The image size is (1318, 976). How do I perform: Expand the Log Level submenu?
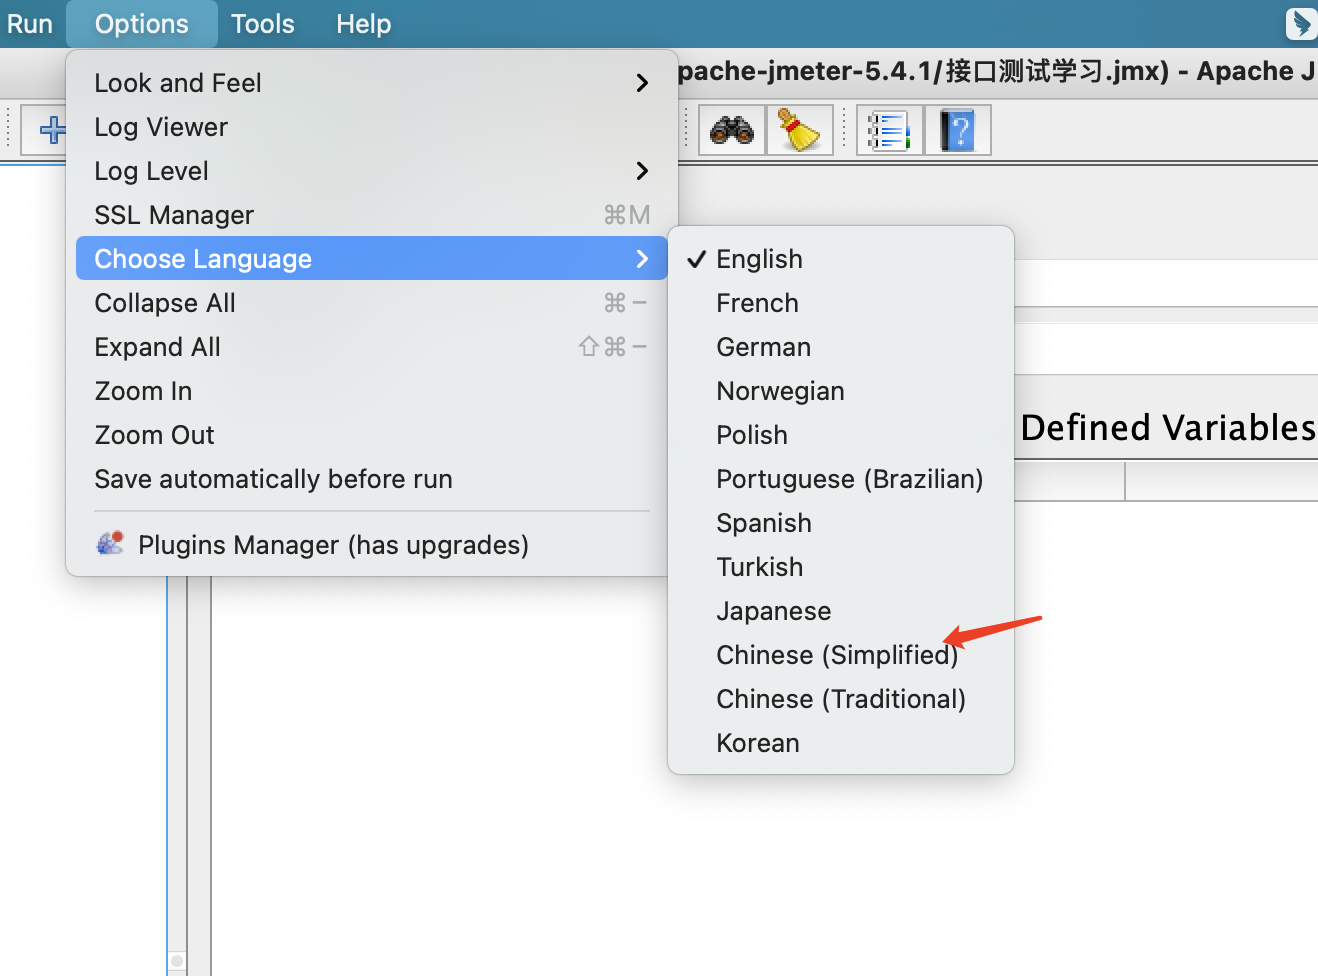372,171
